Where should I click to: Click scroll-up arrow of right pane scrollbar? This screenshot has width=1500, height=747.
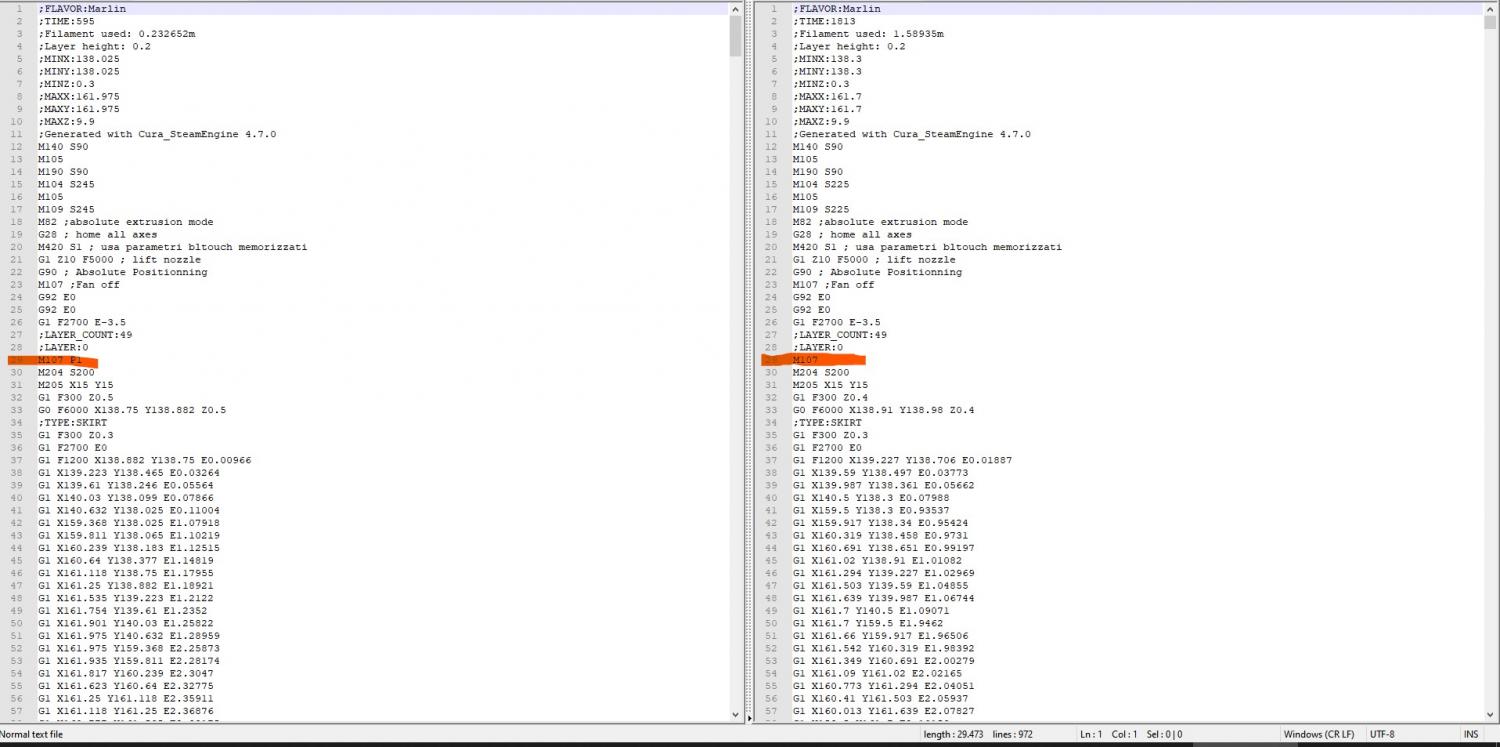point(1490,8)
